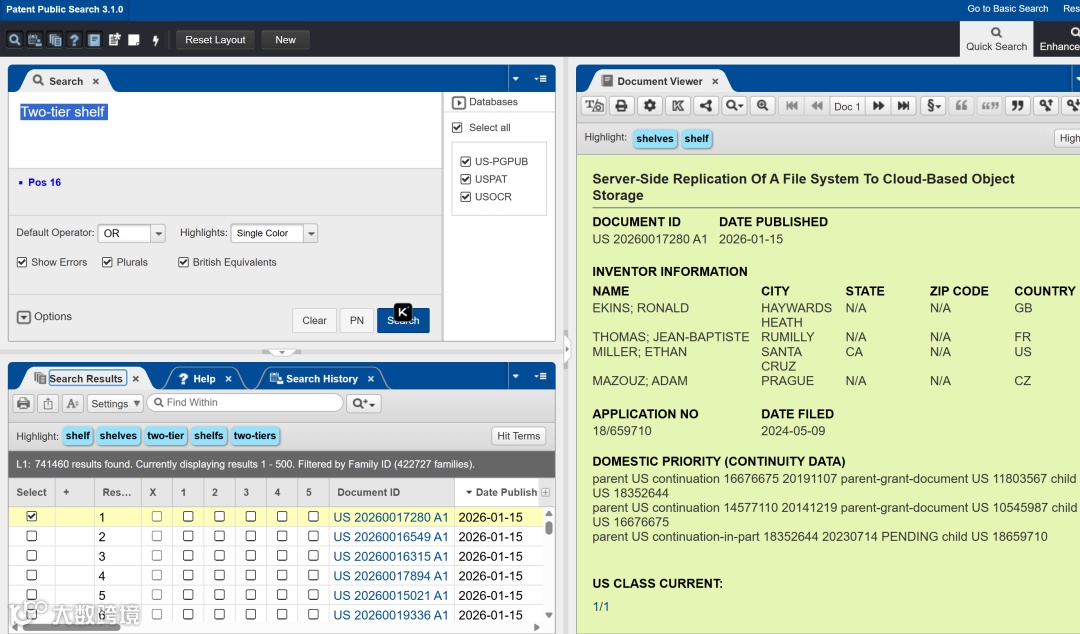The width and height of the screenshot is (1080, 634).
Task: Toggle the Show Errors checkbox
Action: tap(22, 262)
